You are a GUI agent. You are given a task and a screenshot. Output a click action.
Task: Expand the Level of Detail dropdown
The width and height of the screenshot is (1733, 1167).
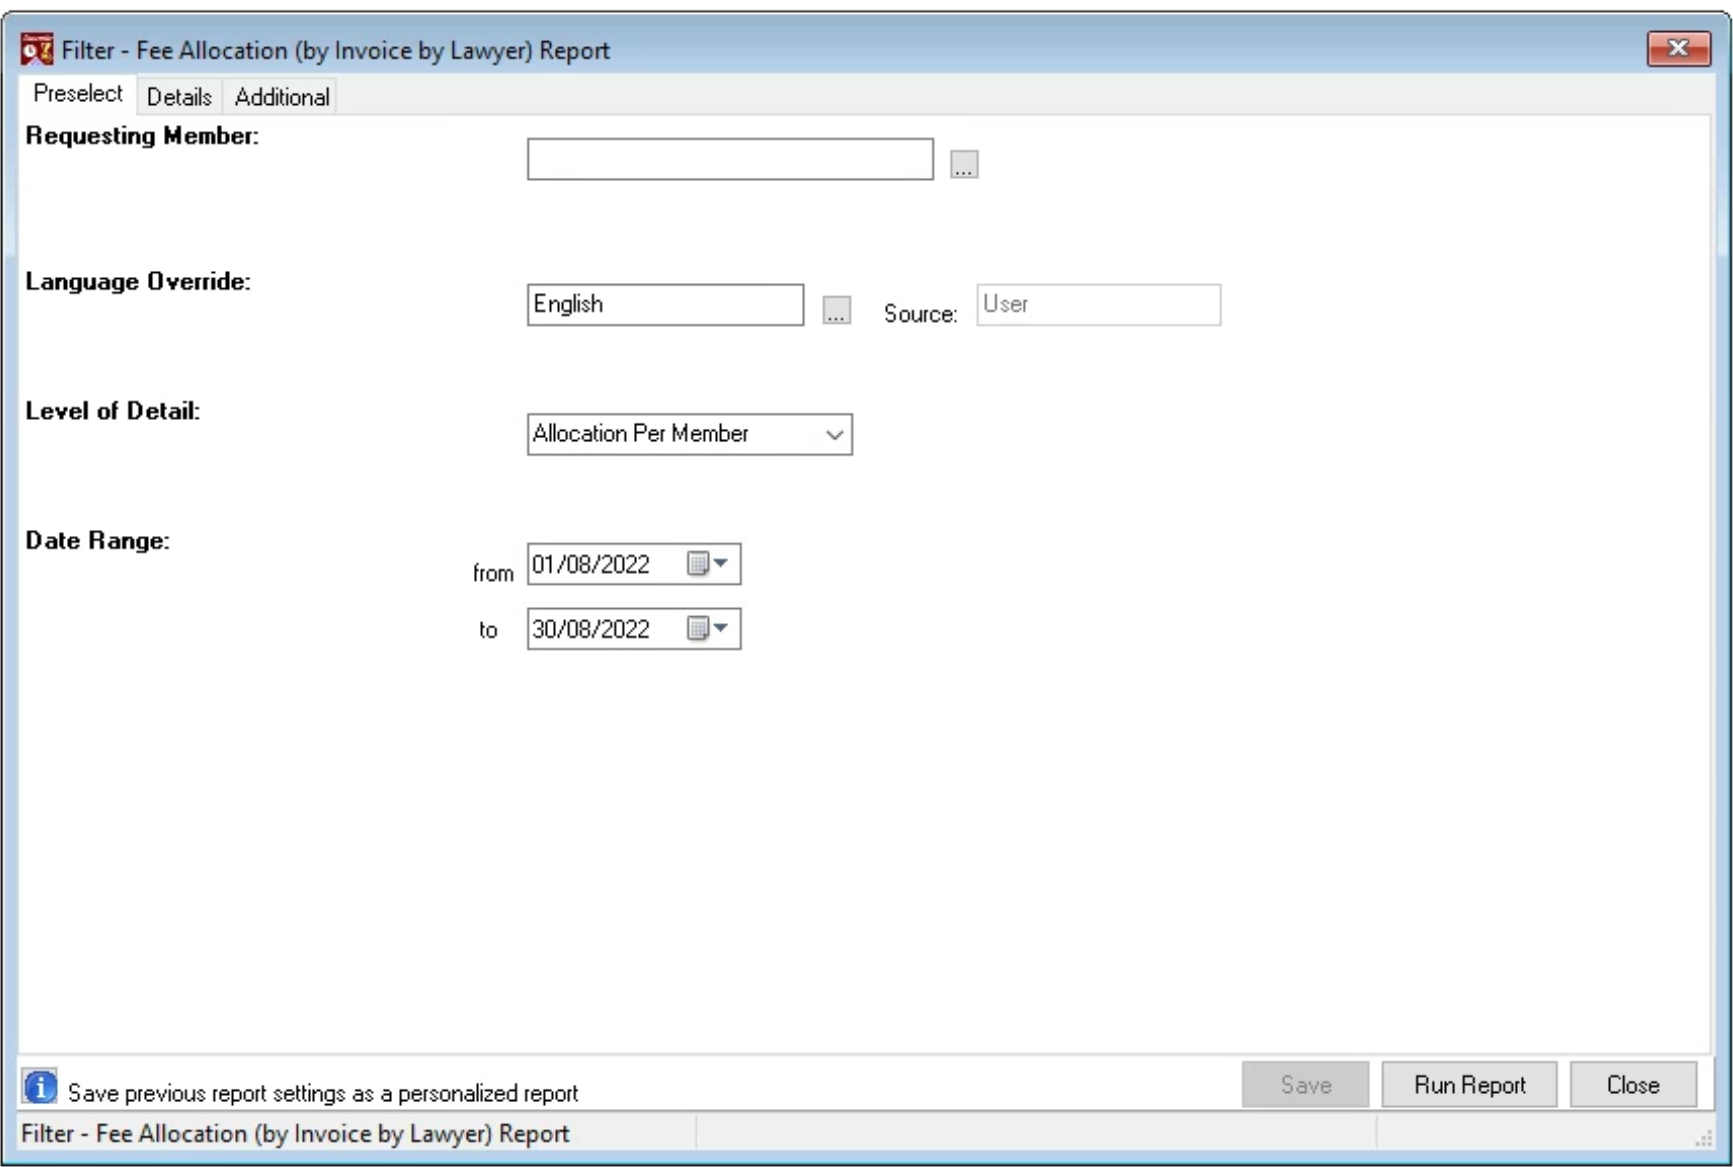coord(834,435)
